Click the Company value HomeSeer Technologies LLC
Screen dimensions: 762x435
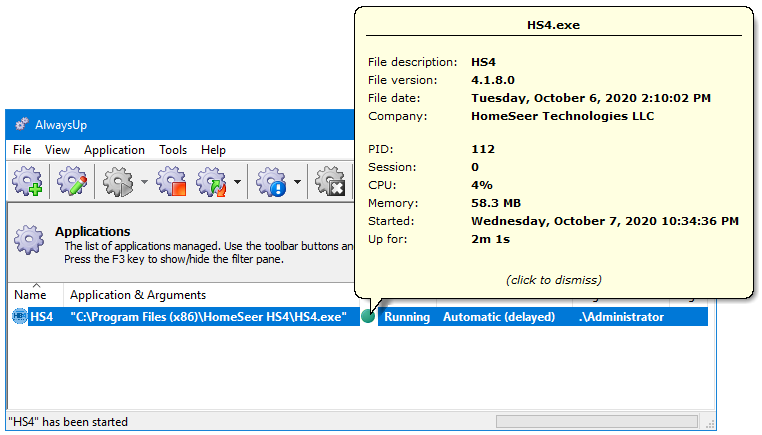pos(562,116)
